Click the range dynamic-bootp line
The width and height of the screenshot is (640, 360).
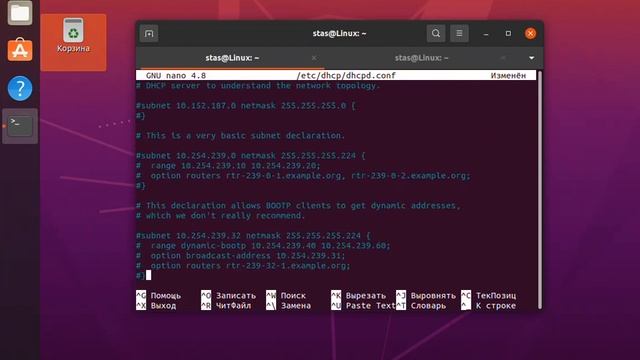263,246
